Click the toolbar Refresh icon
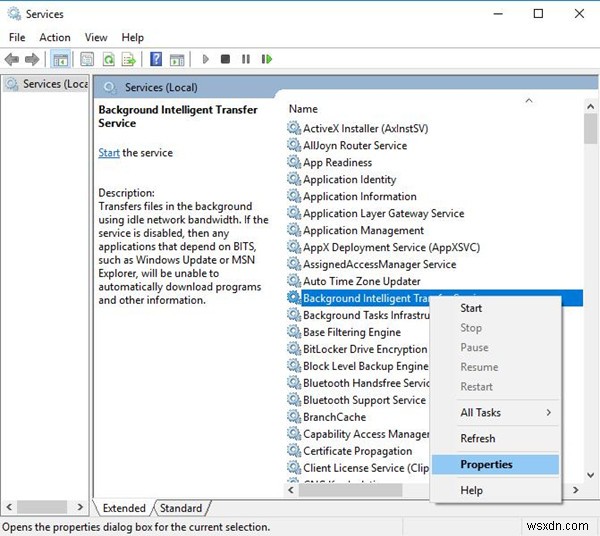Image resolution: width=600 pixels, height=536 pixels. click(109, 59)
